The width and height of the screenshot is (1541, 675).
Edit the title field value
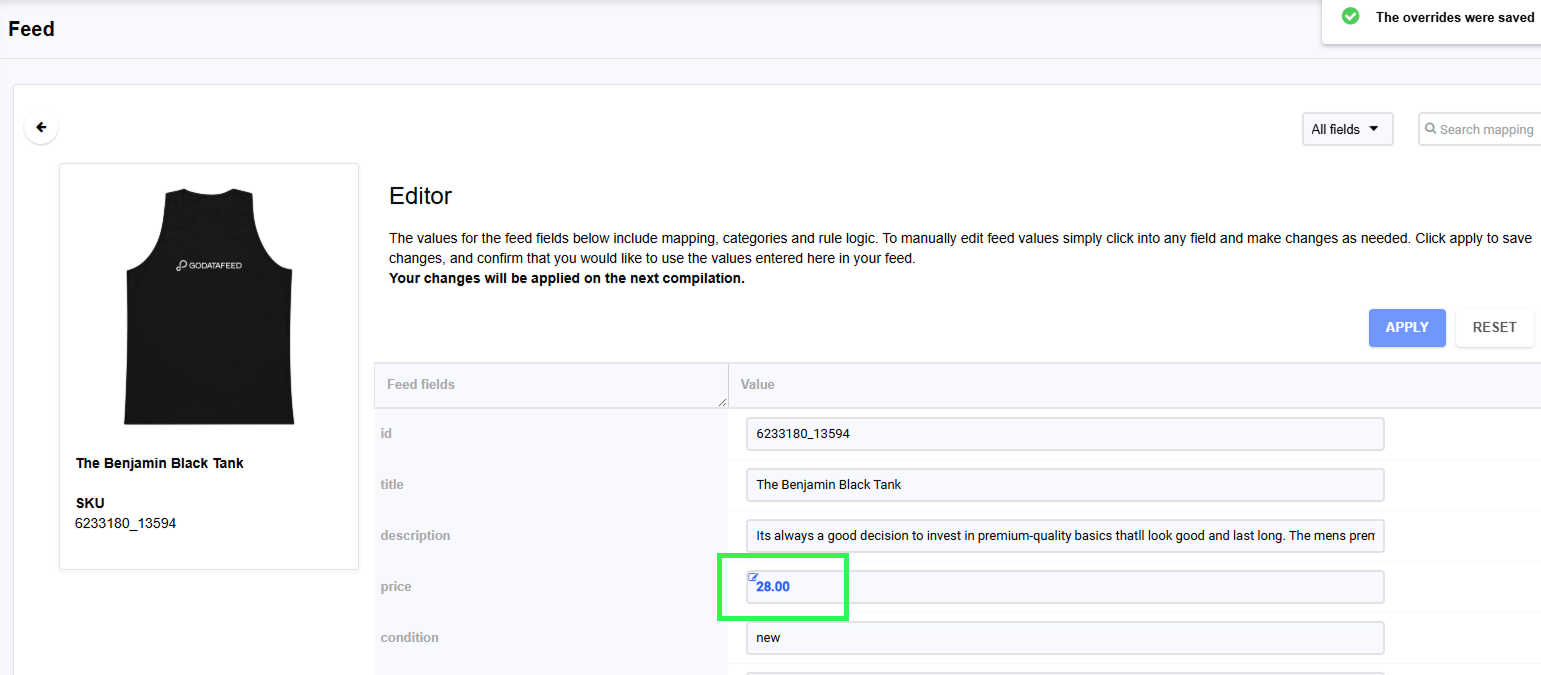pyautogui.click(x=1064, y=485)
